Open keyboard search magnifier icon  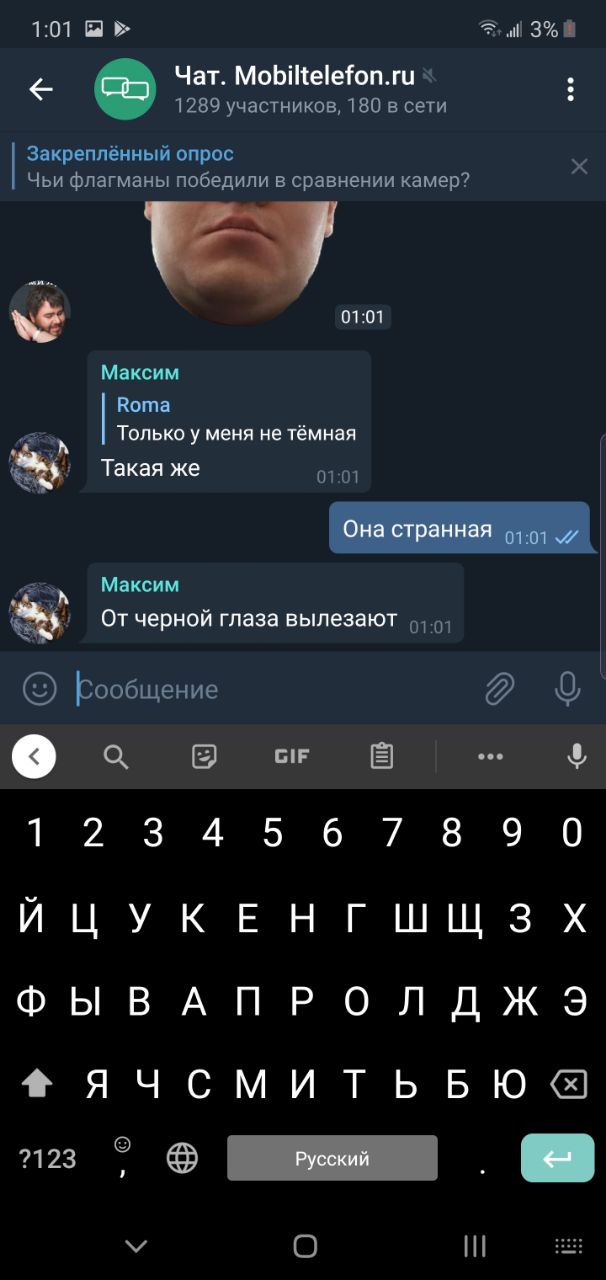(116, 757)
